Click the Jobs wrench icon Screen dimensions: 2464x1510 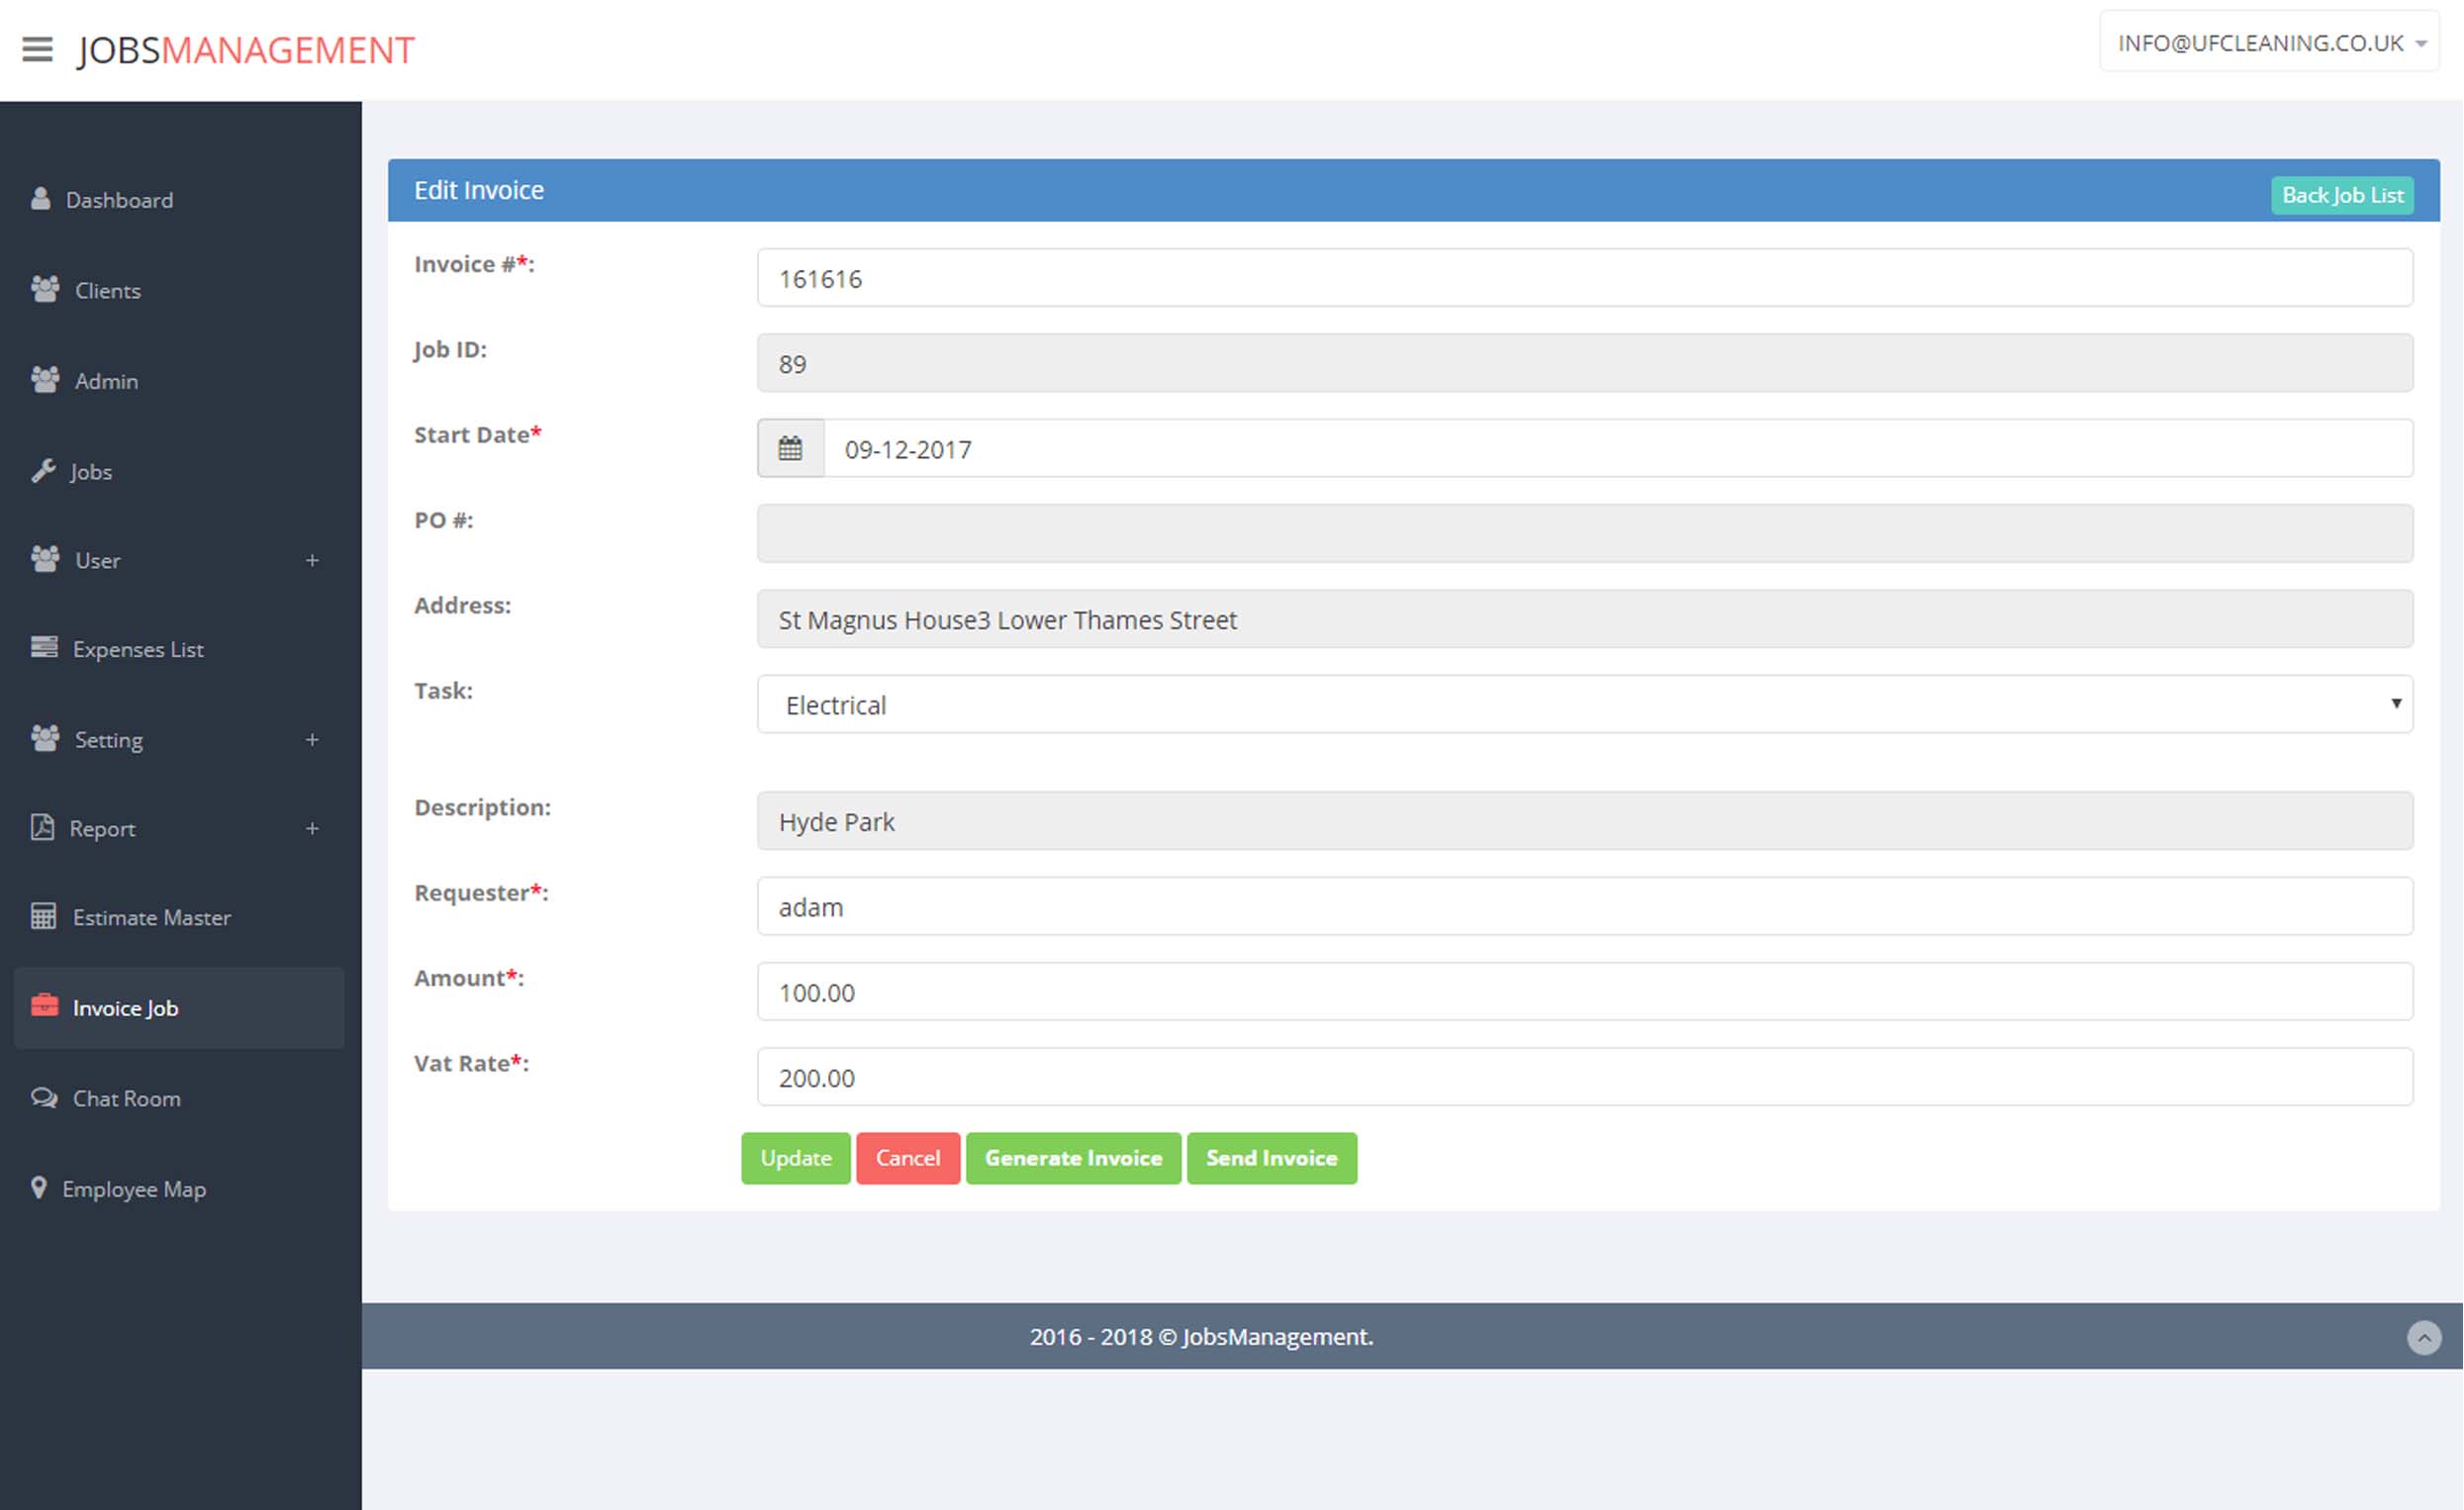[x=43, y=470]
